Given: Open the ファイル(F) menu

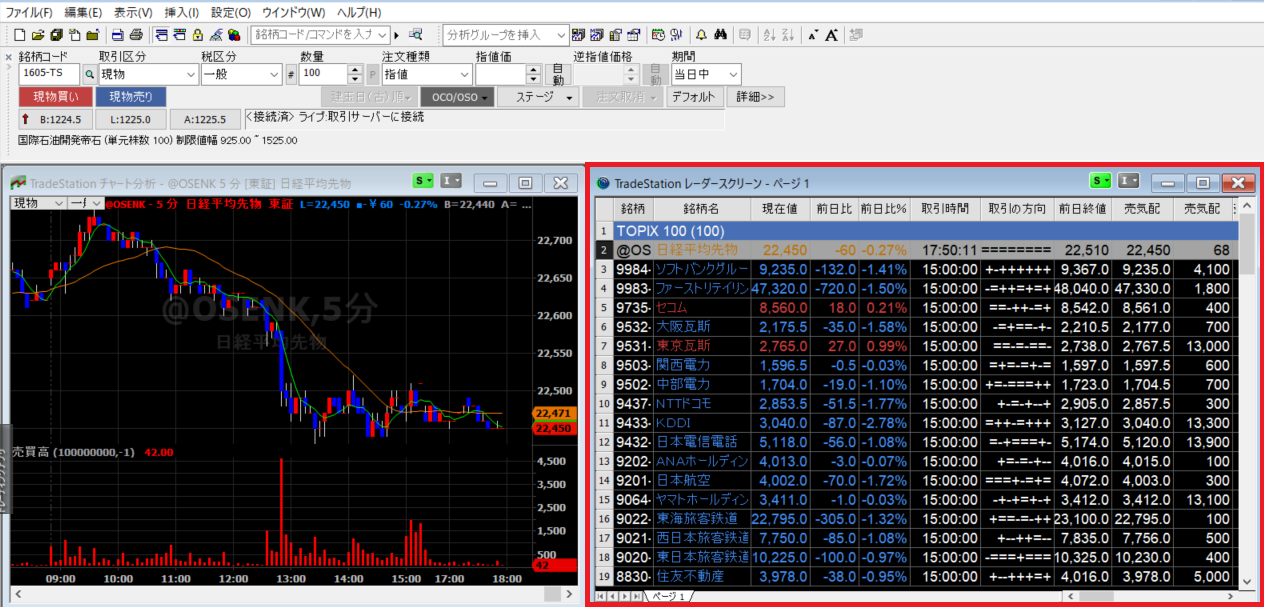Looking at the screenshot, I should coord(29,12).
